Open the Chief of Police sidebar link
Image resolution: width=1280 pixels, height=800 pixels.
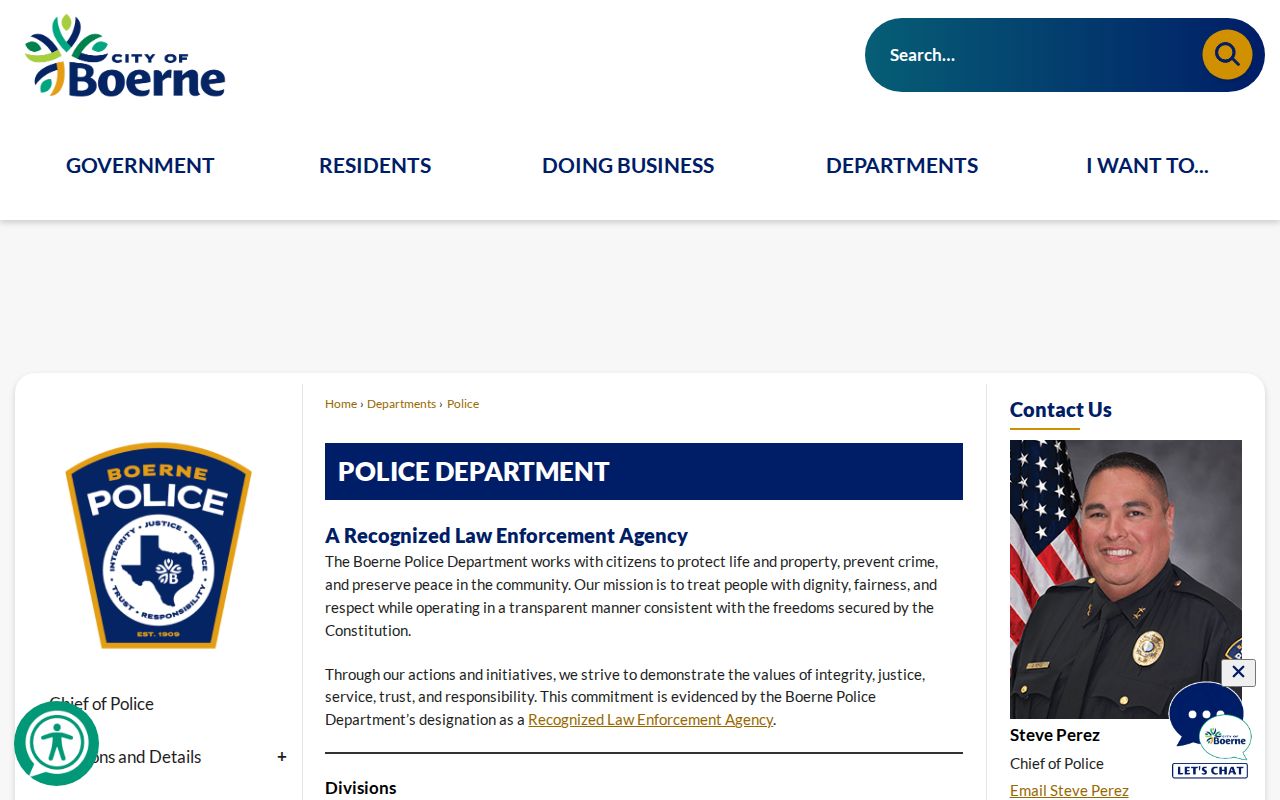pyautogui.click(x=102, y=704)
